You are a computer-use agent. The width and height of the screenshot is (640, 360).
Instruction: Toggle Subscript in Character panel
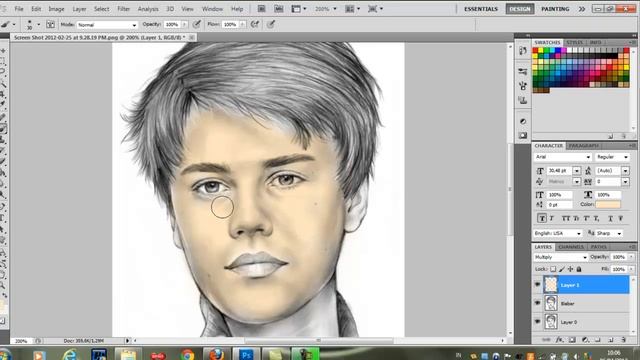pyautogui.click(x=596, y=218)
